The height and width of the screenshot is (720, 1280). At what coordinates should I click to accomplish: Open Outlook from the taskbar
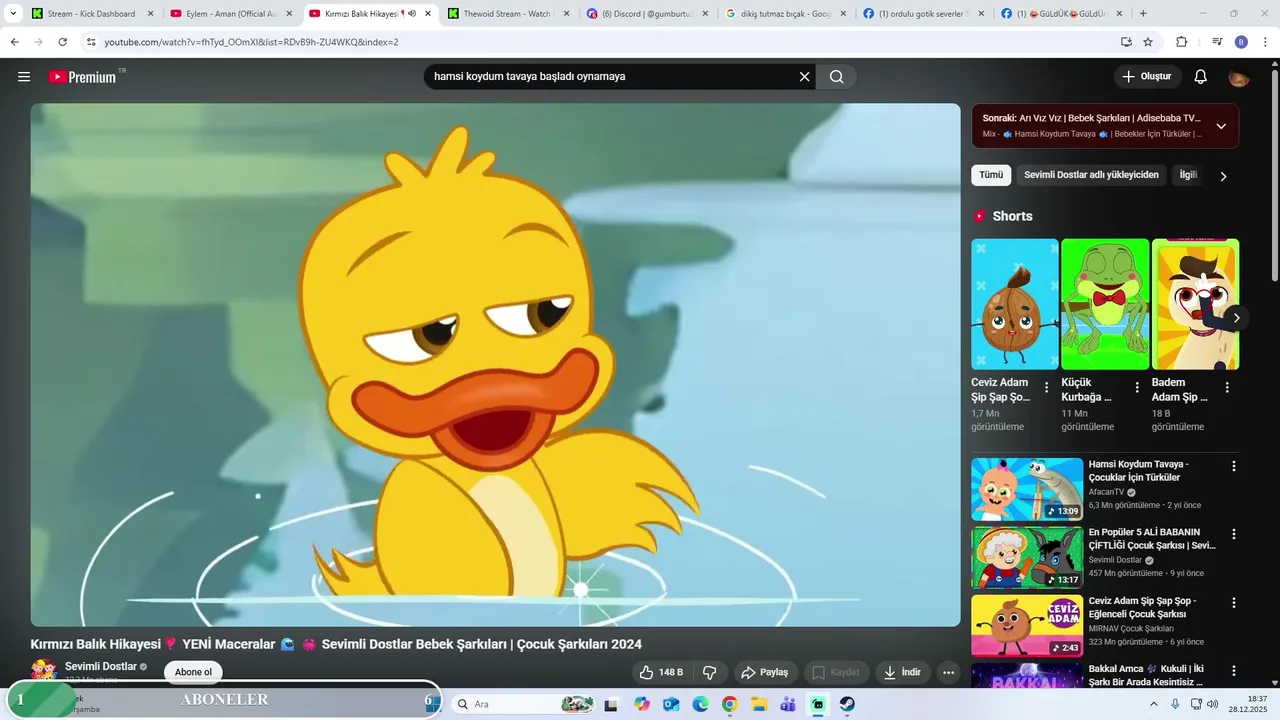coord(671,704)
